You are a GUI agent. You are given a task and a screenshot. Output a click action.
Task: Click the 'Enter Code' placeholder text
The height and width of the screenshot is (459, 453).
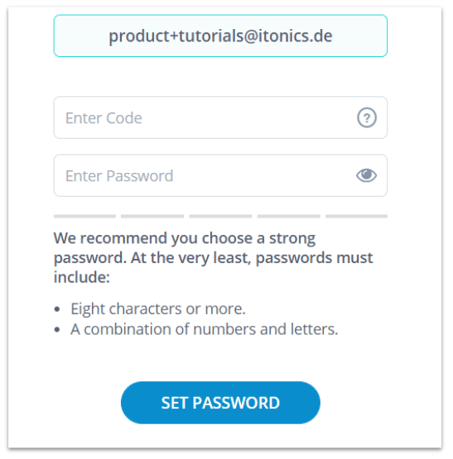(104, 118)
